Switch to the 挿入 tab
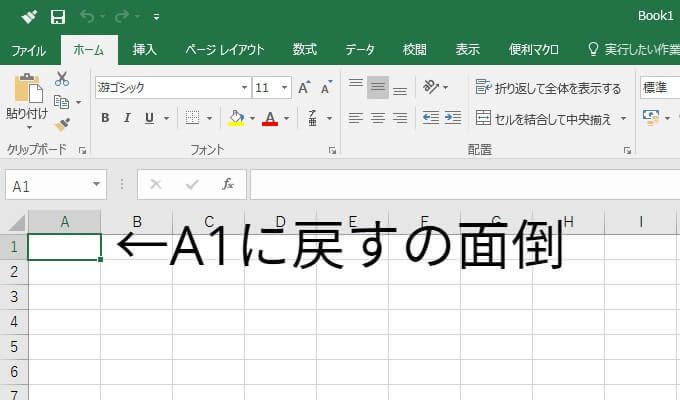Viewport: 680px width, 400px height. tap(144, 49)
